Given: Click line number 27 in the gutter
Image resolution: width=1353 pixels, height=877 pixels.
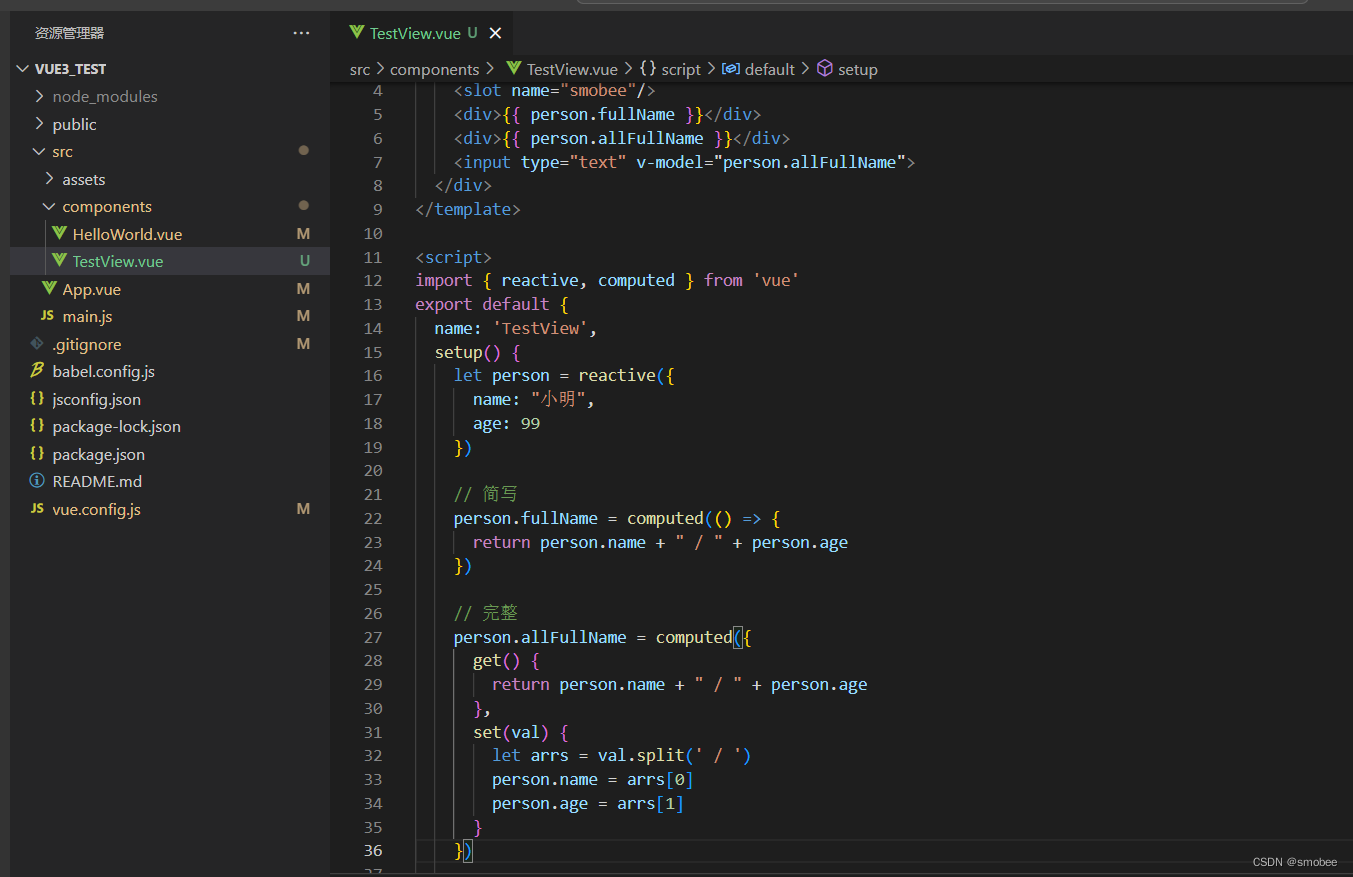Looking at the screenshot, I should pos(373,637).
